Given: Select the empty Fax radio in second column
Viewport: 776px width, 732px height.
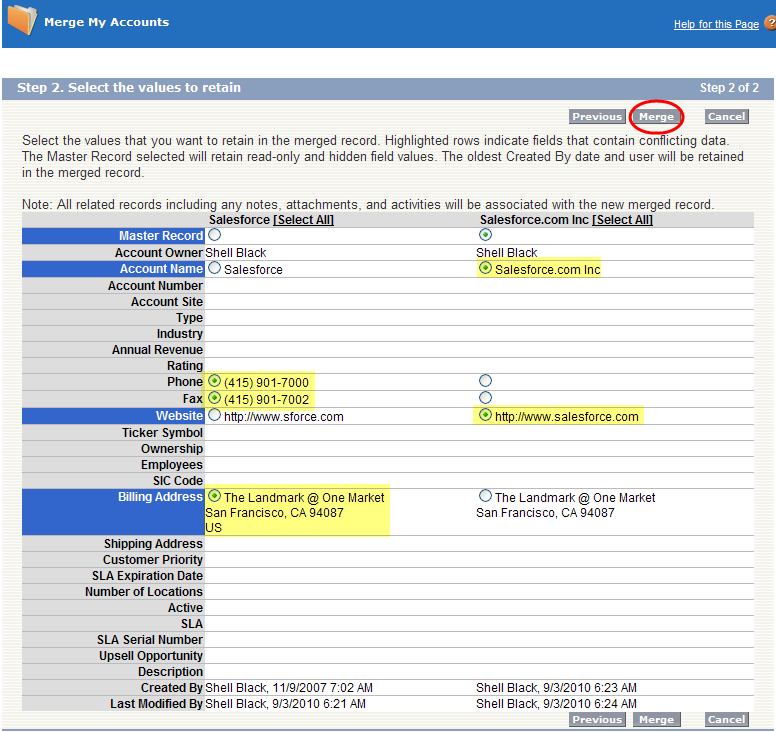Looking at the screenshot, I should click(x=485, y=398).
